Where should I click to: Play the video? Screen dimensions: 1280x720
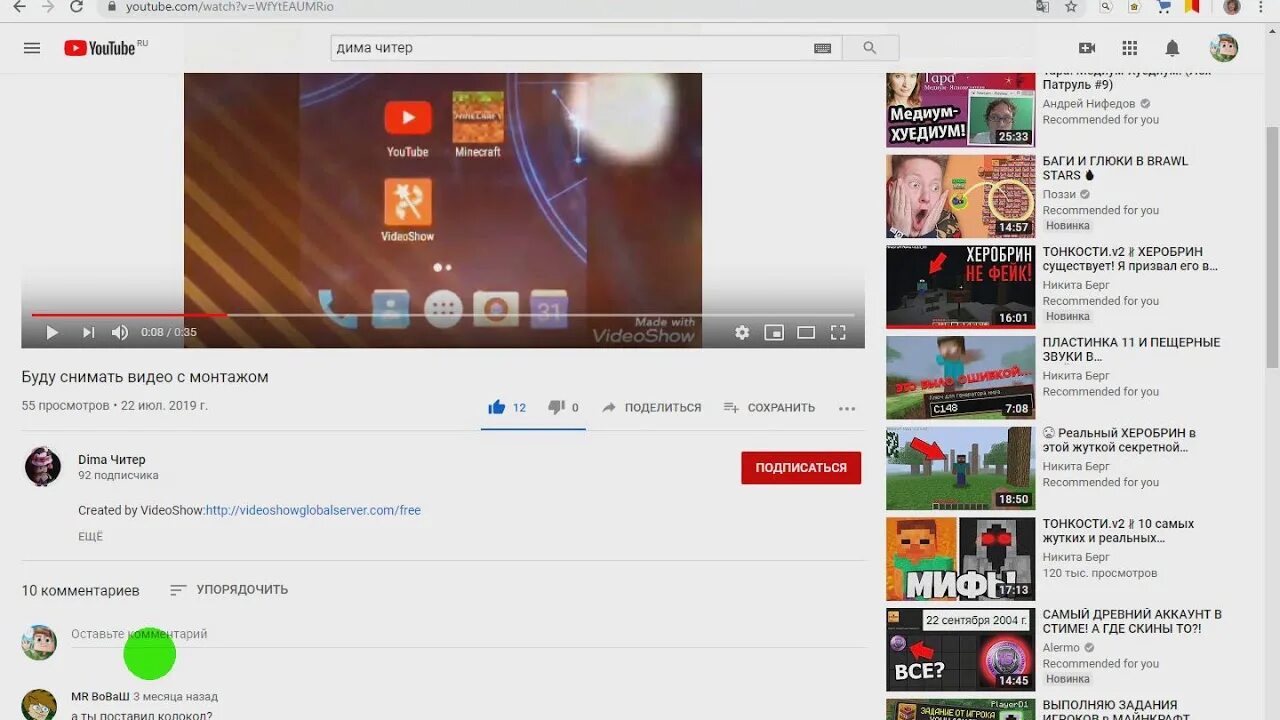coord(52,333)
